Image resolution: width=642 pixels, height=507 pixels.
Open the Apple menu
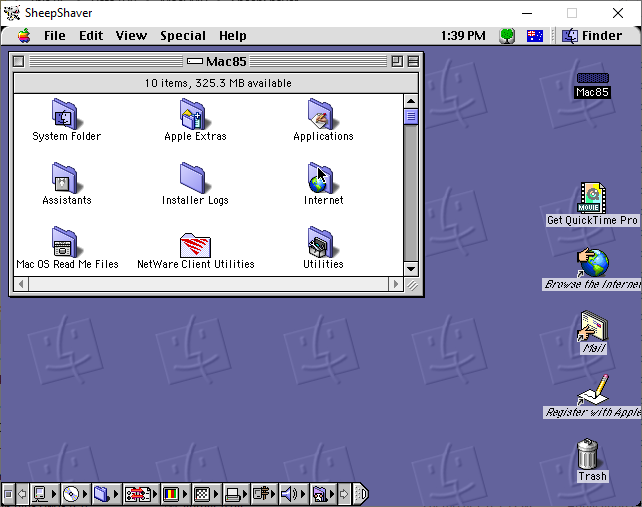click(x=24, y=36)
